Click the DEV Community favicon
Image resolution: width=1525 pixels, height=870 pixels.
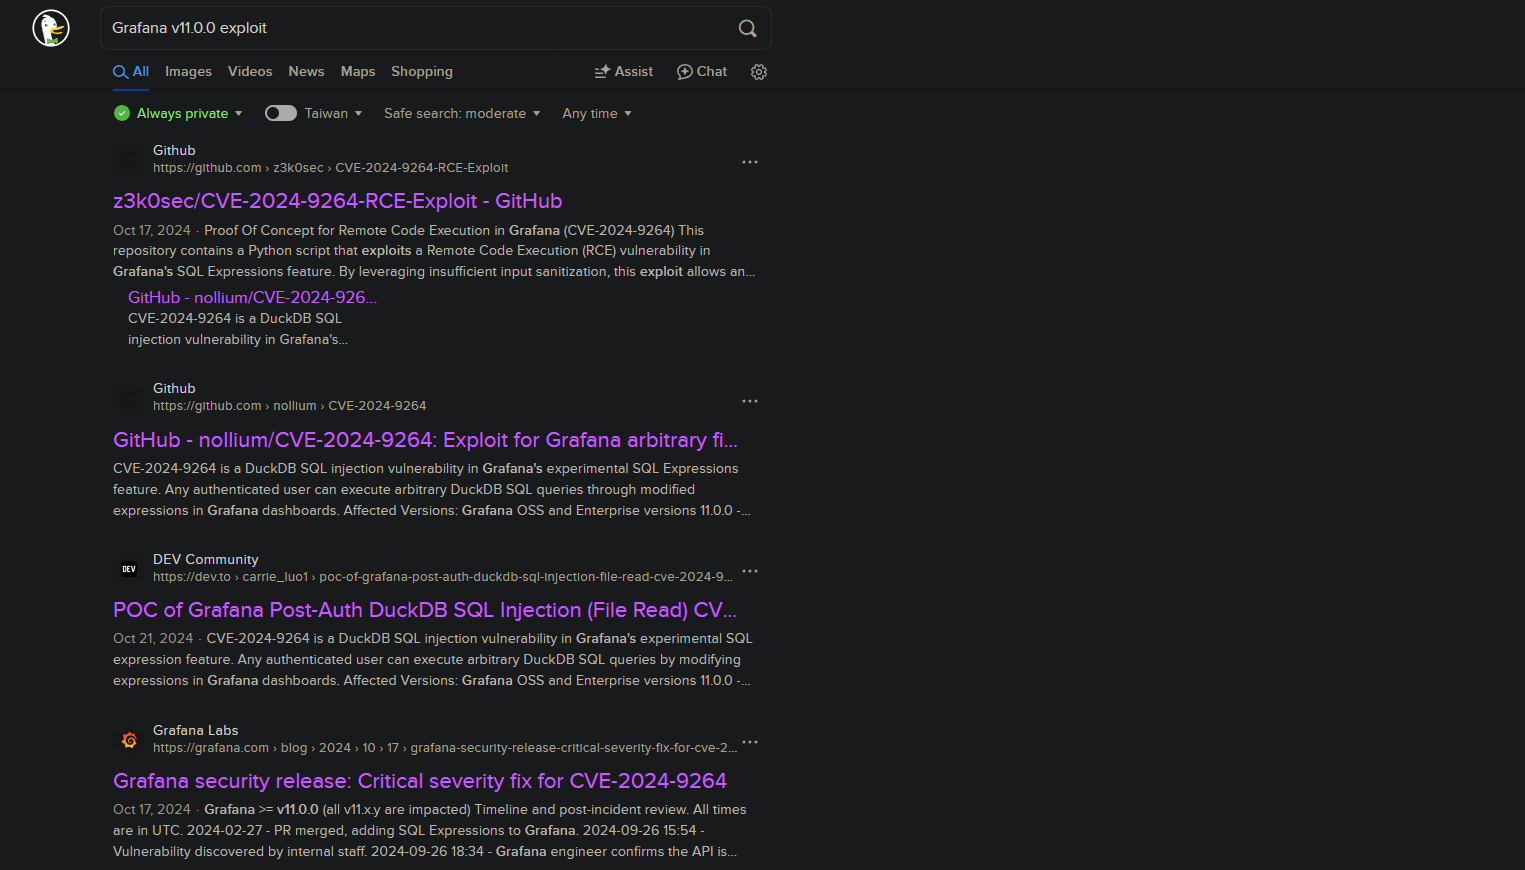129,569
